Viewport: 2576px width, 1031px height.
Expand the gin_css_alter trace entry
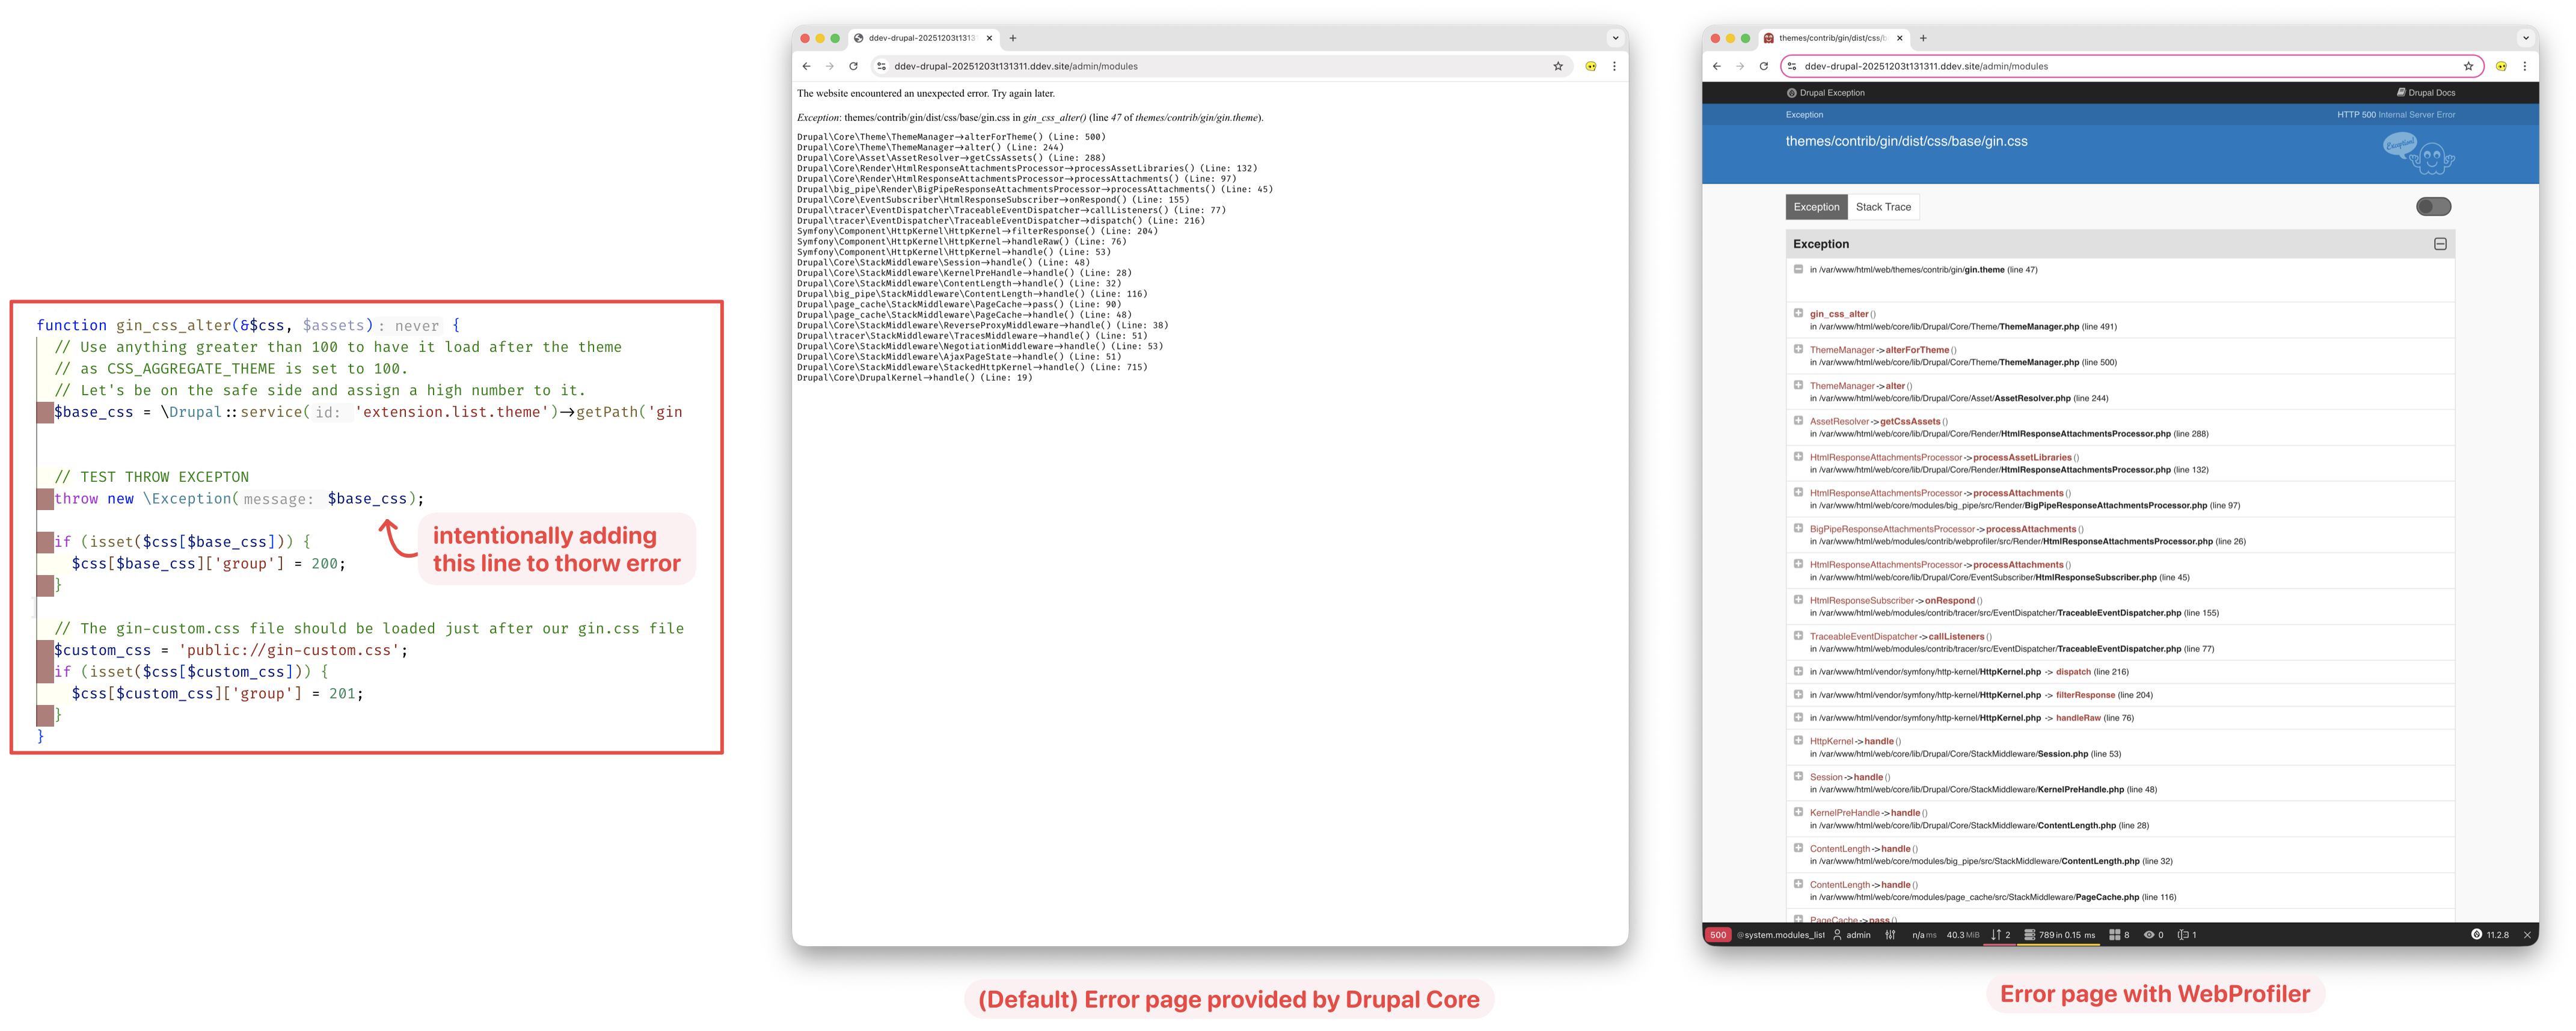pyautogui.click(x=1798, y=313)
